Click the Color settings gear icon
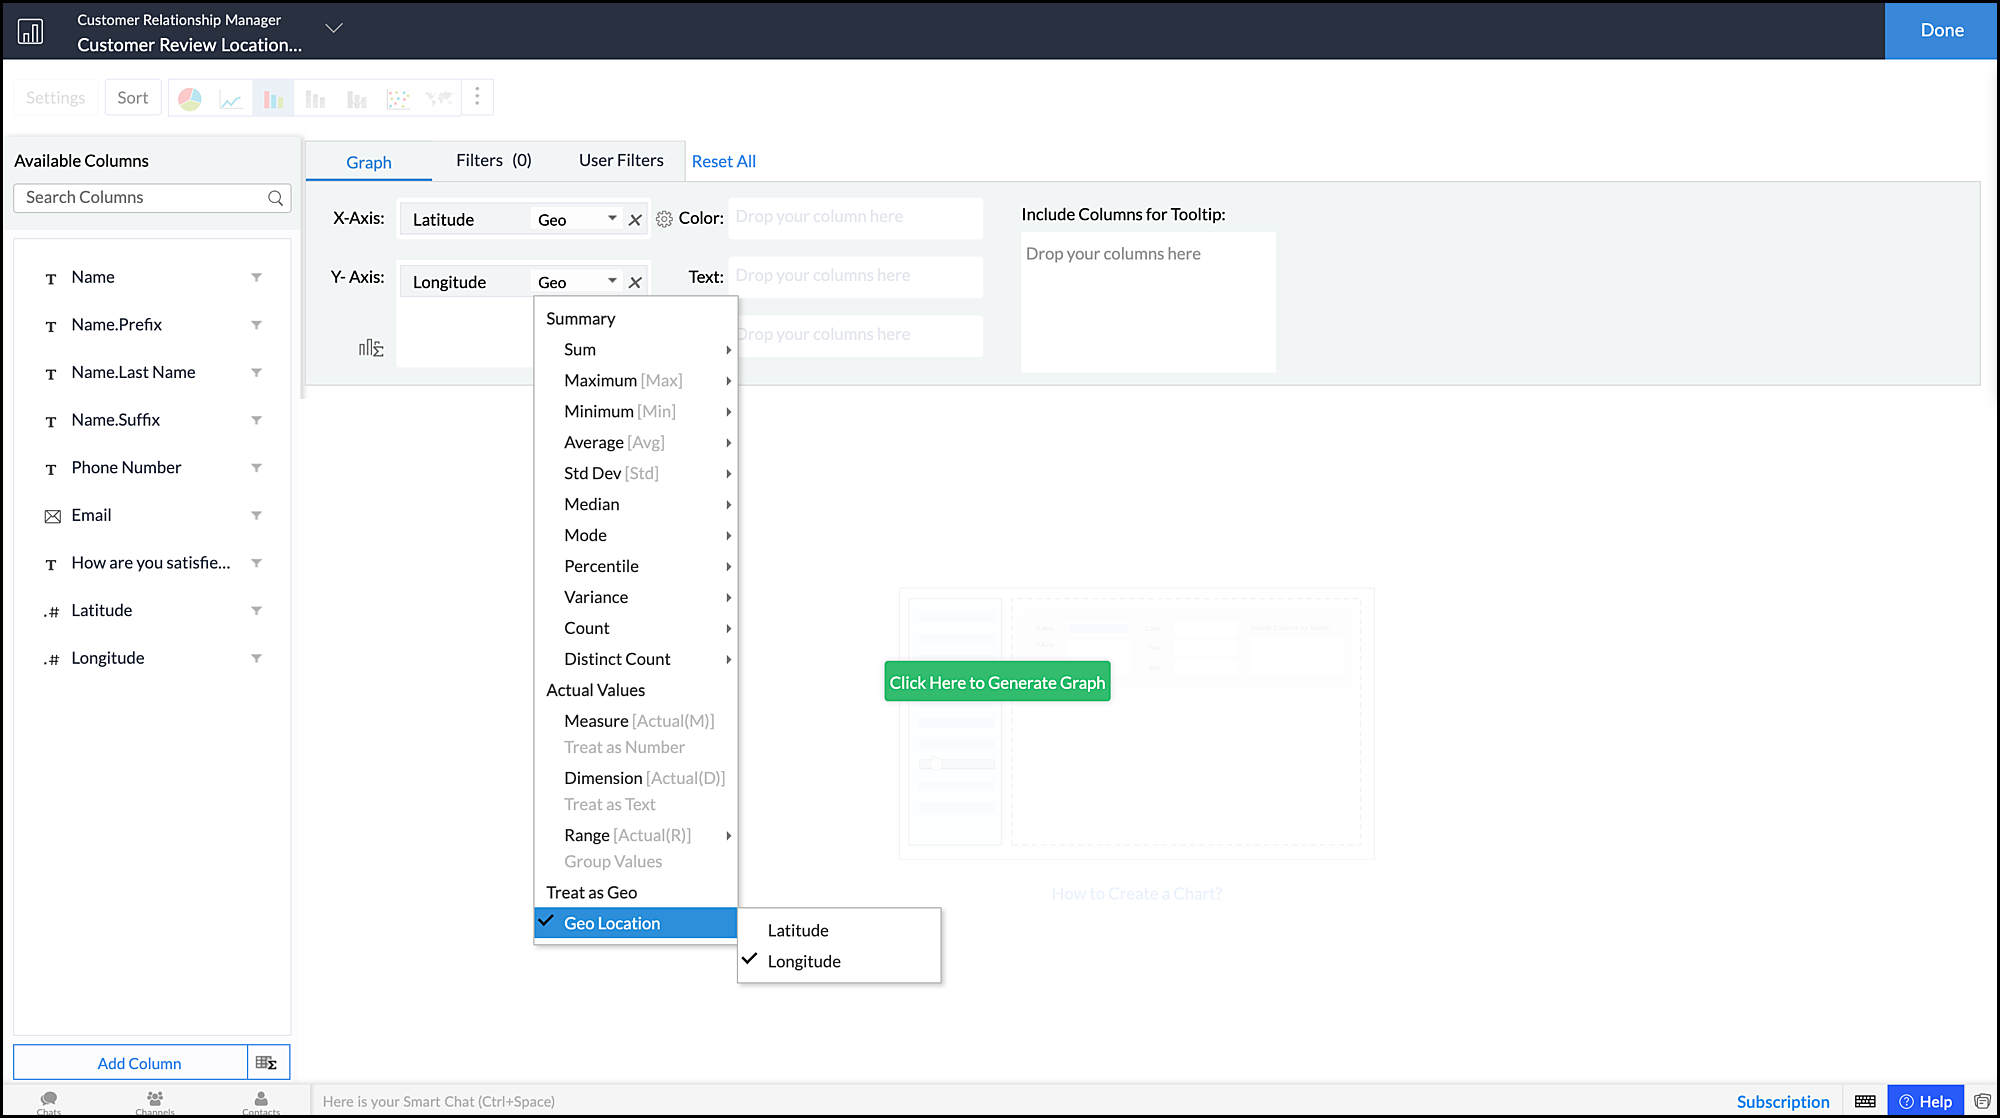The image size is (2000, 1118). pos(664,219)
